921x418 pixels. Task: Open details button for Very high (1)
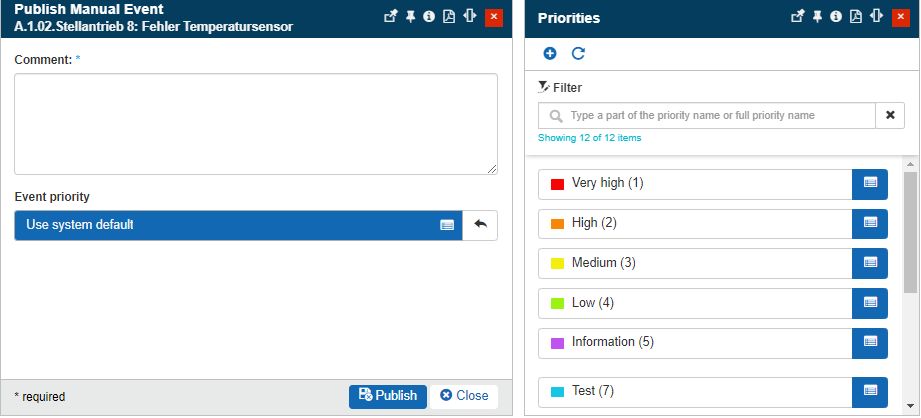[870, 183]
